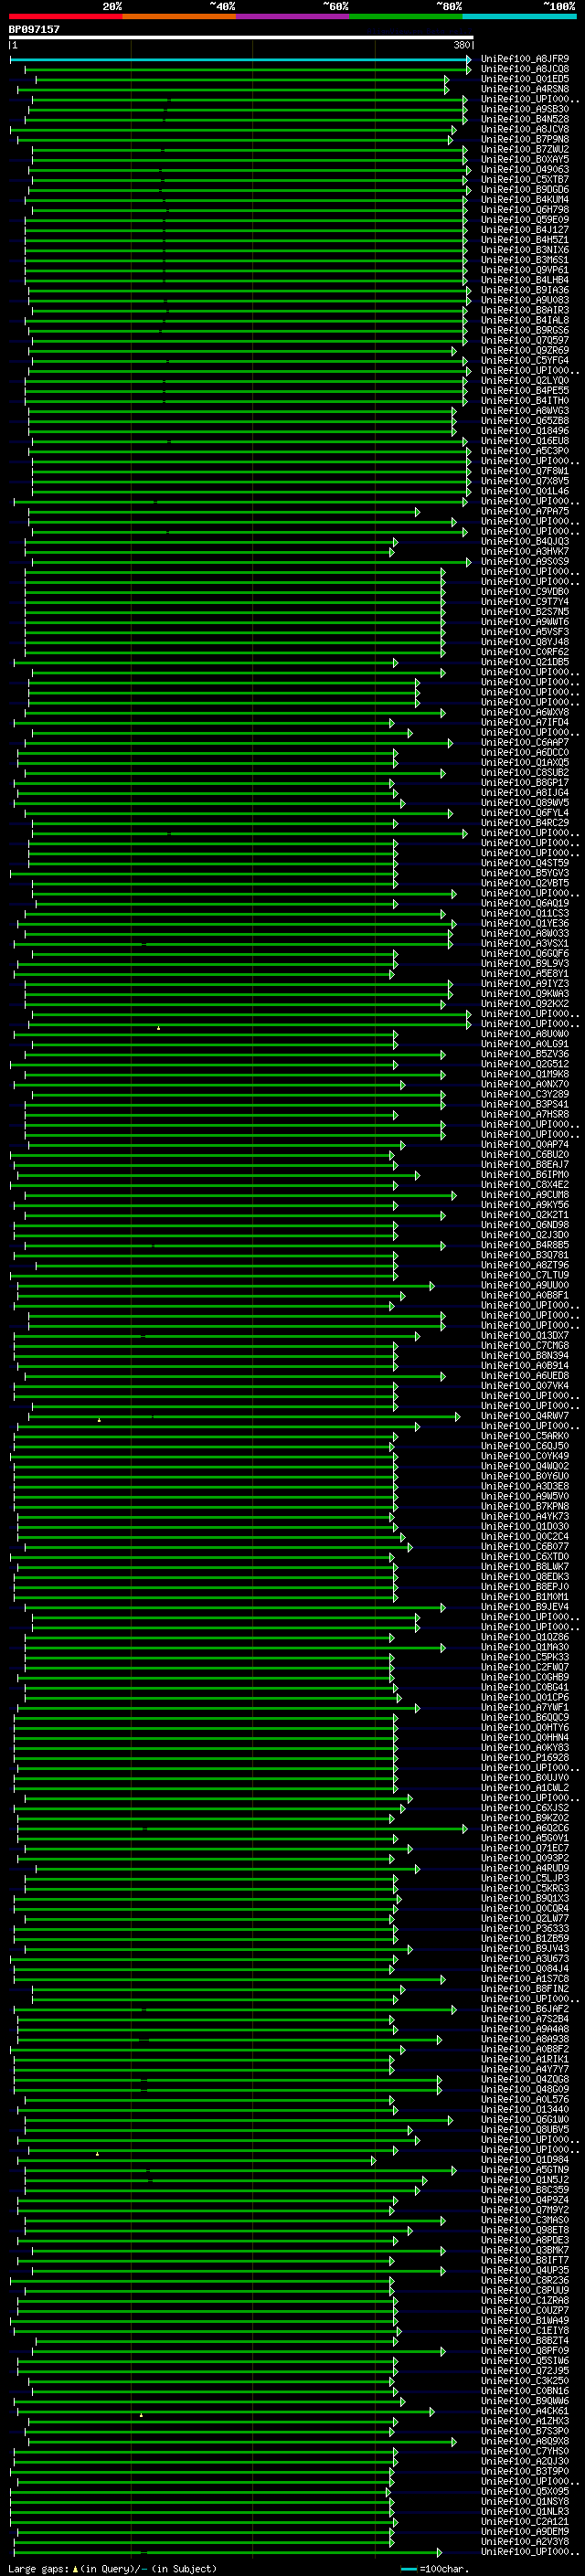Click the UniRef100_A3VSX1 label
This screenshot has width=585, height=2576.
(525, 944)
